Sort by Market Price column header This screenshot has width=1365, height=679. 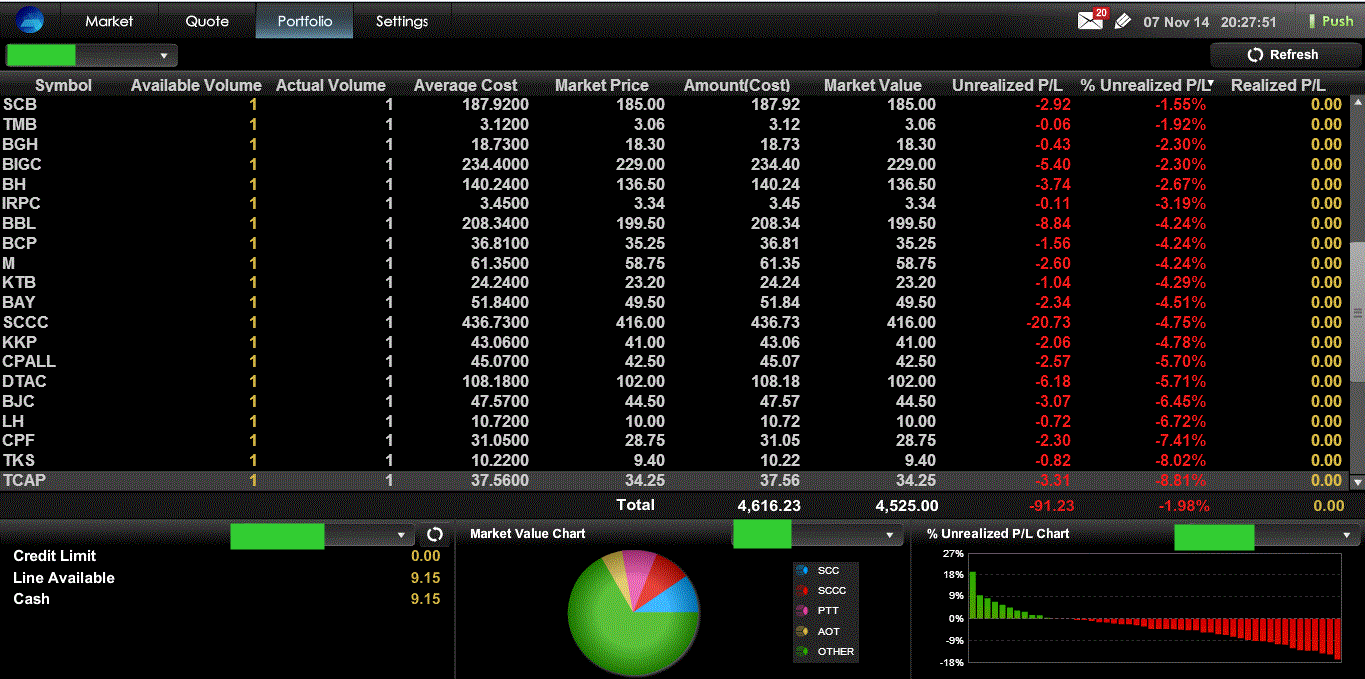(602, 85)
